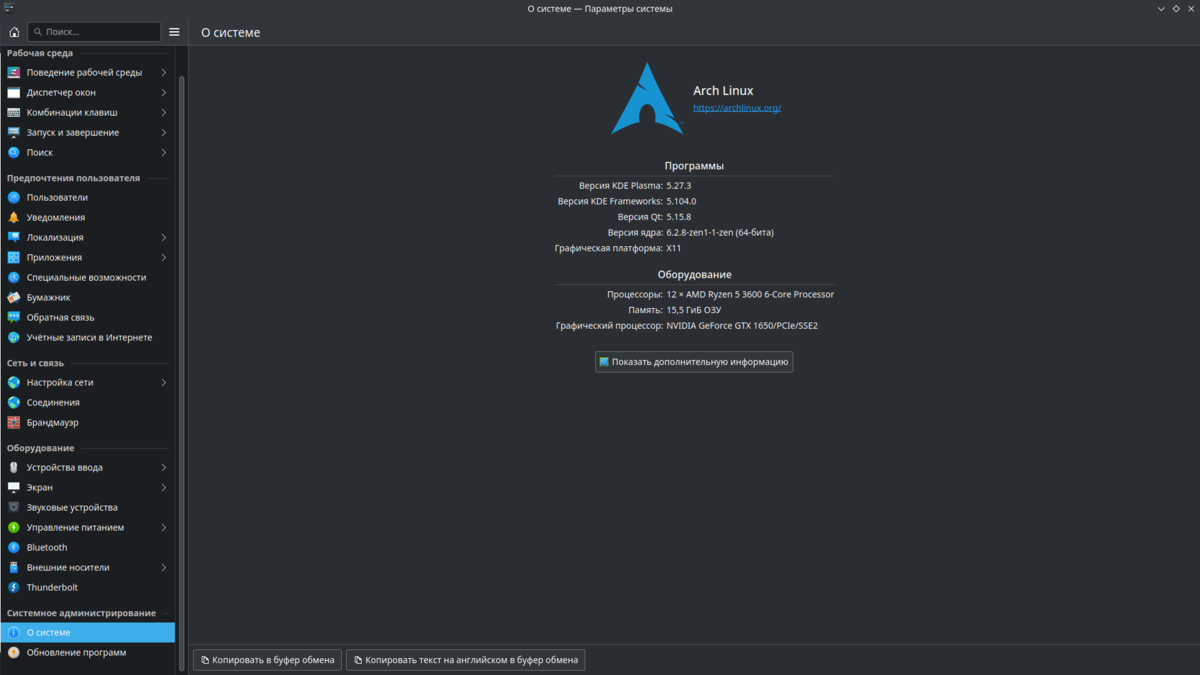Click the Локализация flag icon

point(14,237)
